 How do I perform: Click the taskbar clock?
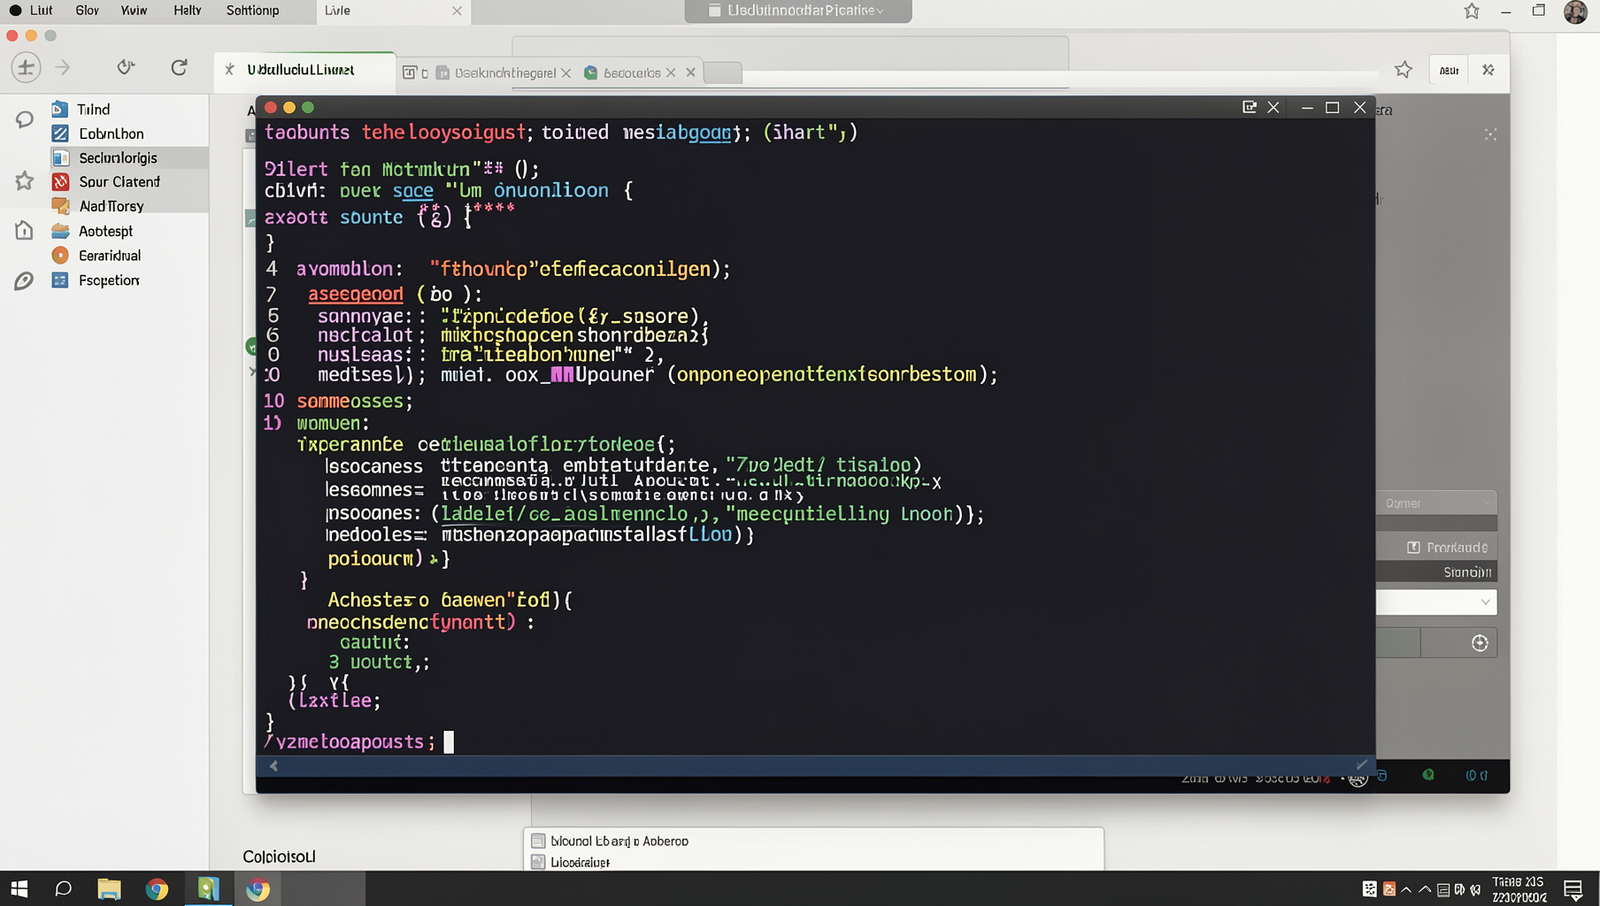click(x=1519, y=889)
